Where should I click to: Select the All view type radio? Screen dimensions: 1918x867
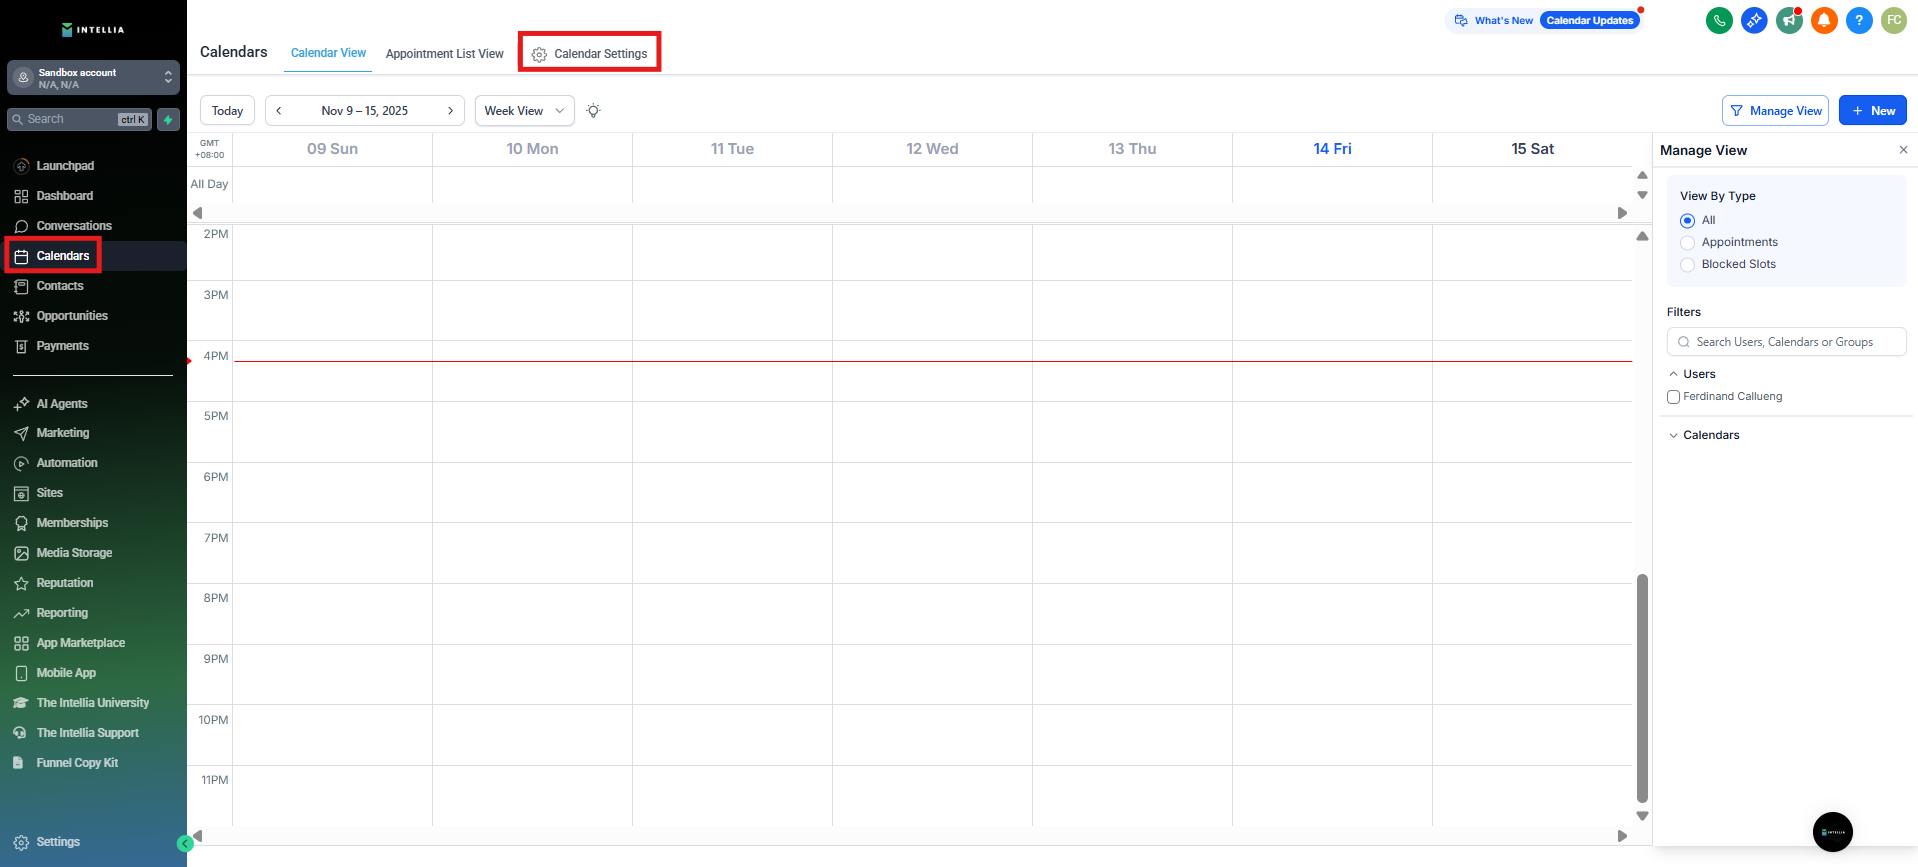coord(1687,220)
